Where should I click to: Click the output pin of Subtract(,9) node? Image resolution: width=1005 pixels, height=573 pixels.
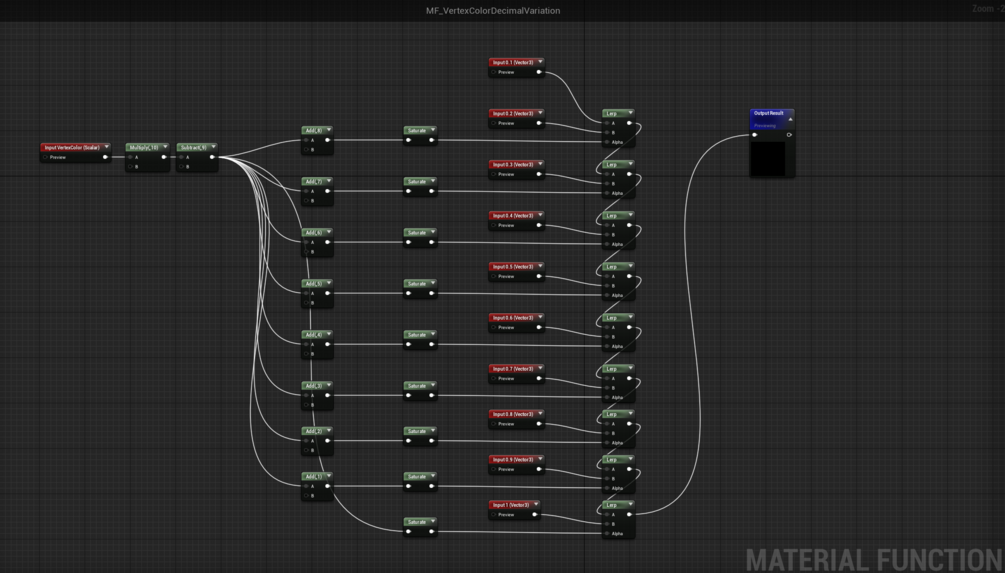[212, 157]
